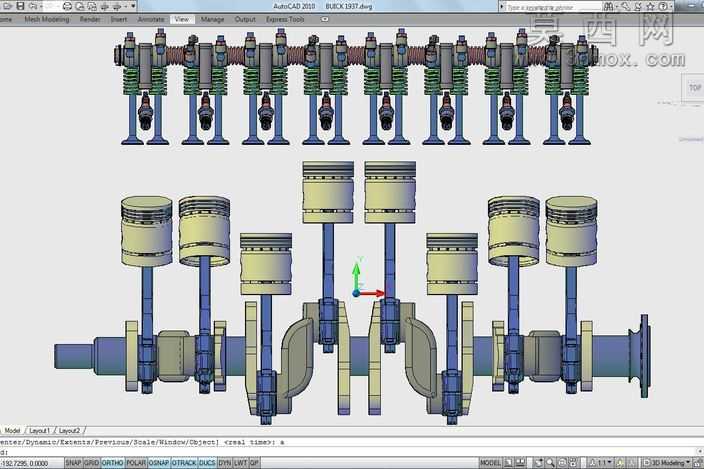Click the Quick View Layouts icon
Image resolution: width=704 pixels, height=469 pixels.
point(508,463)
